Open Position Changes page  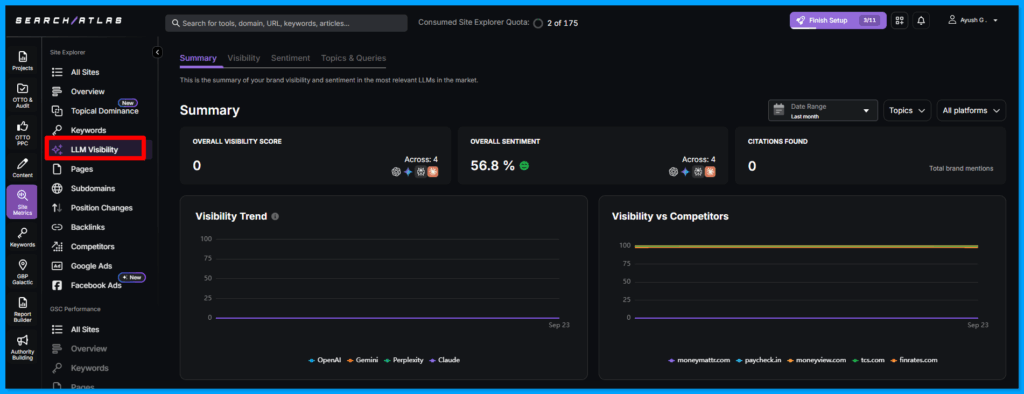pyautogui.click(x=101, y=208)
